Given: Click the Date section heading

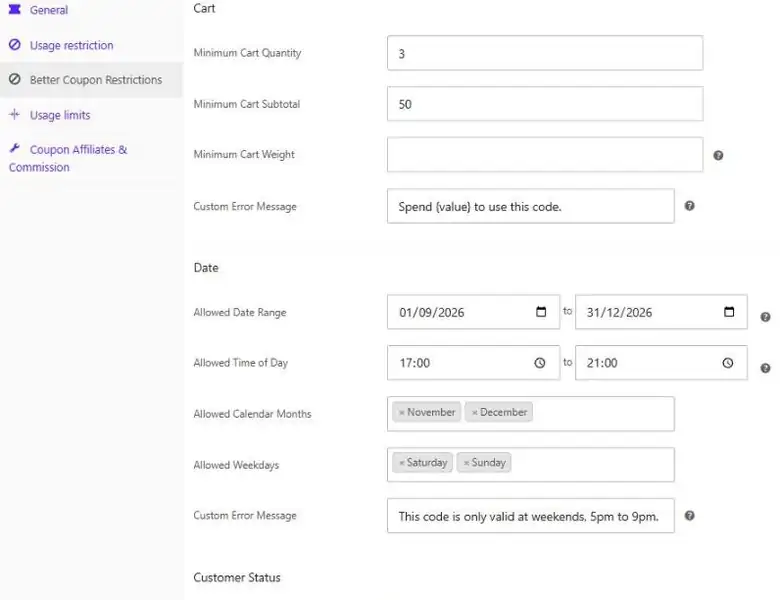Looking at the screenshot, I should coord(206,268).
